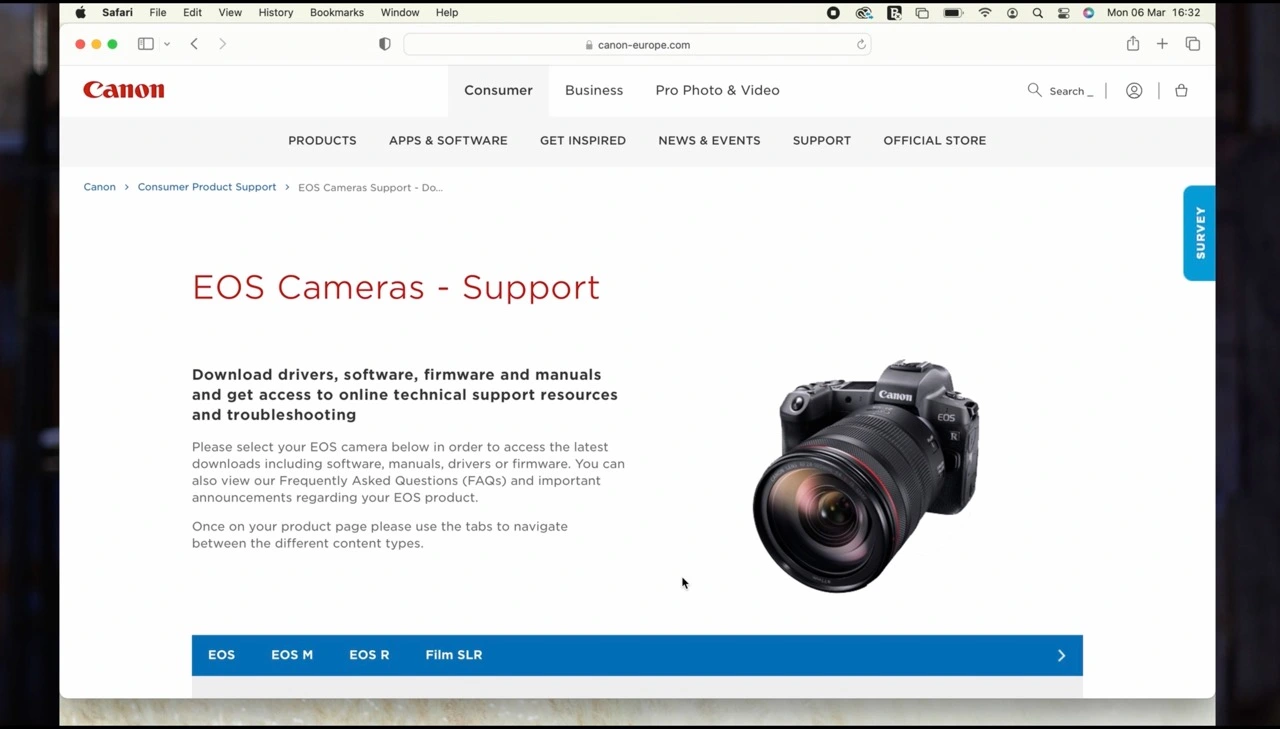1280x729 pixels.
Task: Open Control Center icon
Action: click(x=1064, y=13)
